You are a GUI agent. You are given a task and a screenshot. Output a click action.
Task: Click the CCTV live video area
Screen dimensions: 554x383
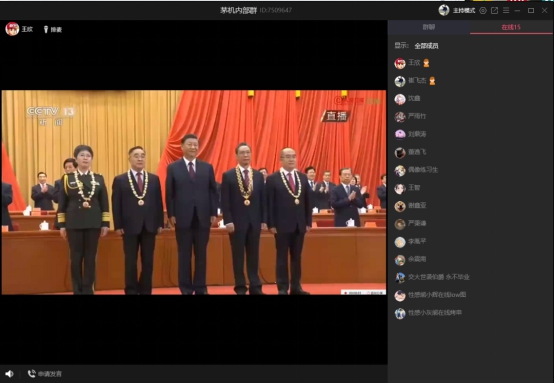(x=194, y=192)
